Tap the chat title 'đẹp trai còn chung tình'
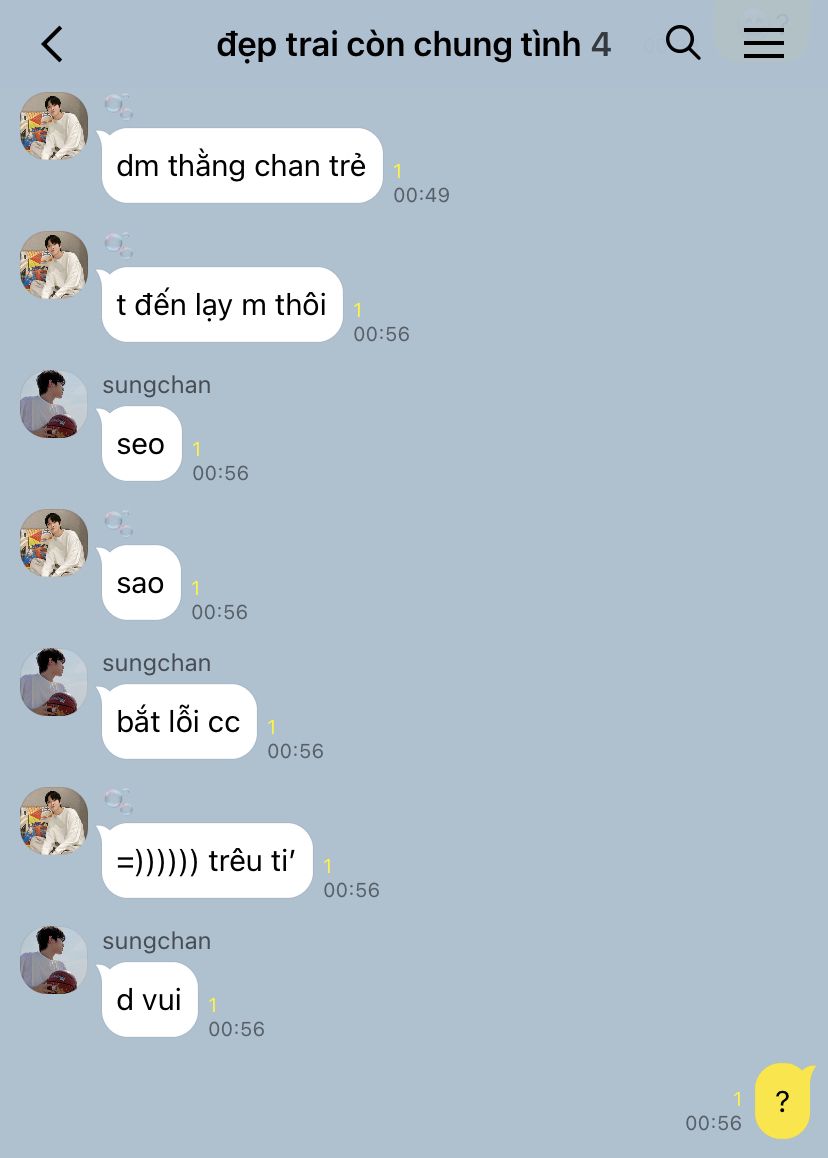The height and width of the screenshot is (1158, 828). pyautogui.click(x=399, y=44)
